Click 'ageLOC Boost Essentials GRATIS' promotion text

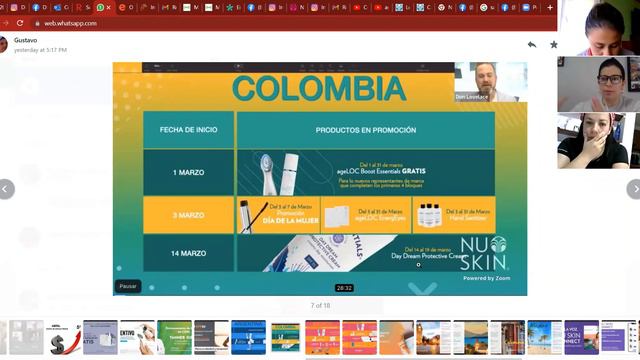click(x=381, y=171)
